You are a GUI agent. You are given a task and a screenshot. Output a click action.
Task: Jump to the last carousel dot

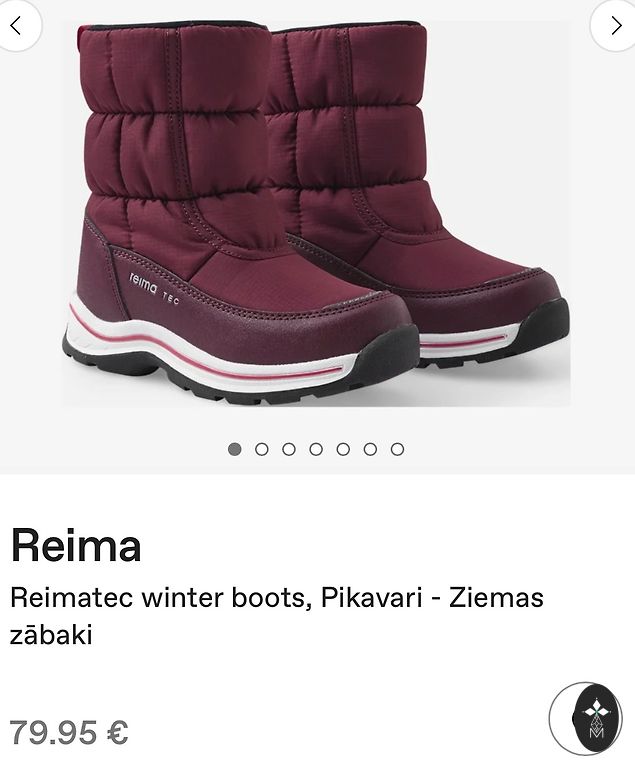coord(397,449)
